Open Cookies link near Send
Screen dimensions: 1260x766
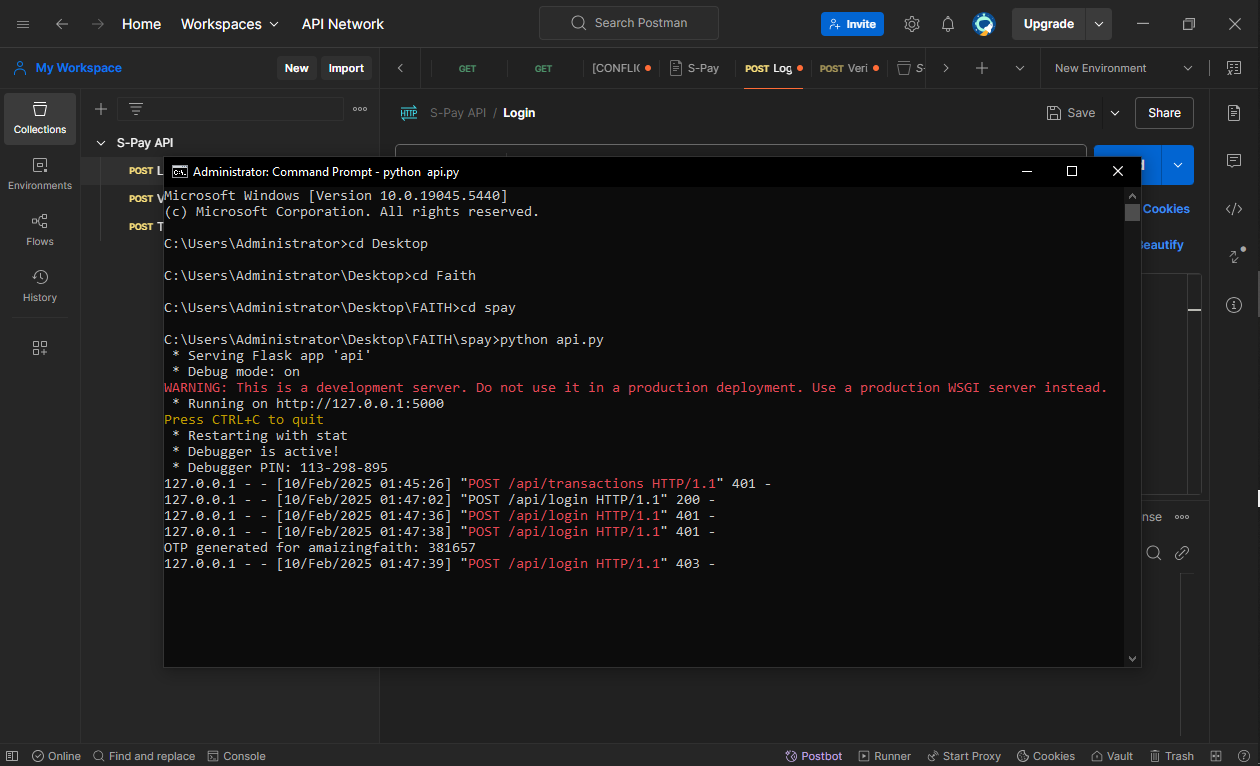click(x=1166, y=209)
